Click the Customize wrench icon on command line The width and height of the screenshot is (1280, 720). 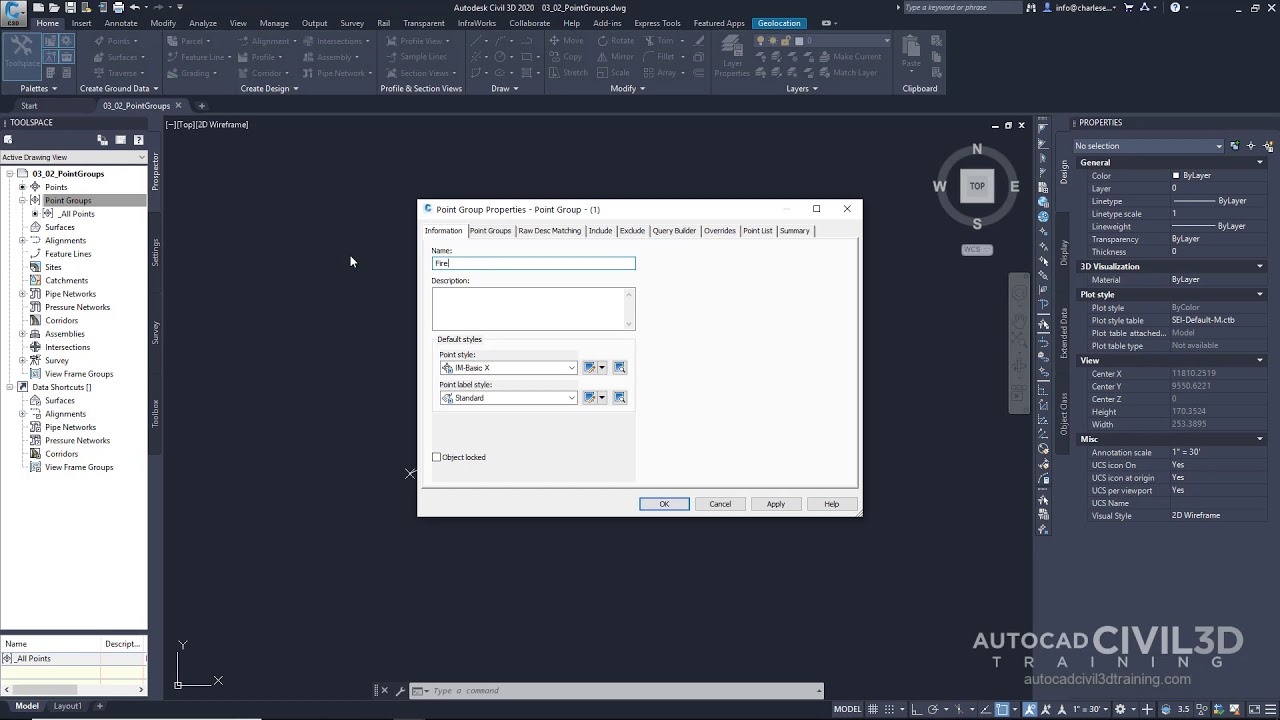coord(400,691)
